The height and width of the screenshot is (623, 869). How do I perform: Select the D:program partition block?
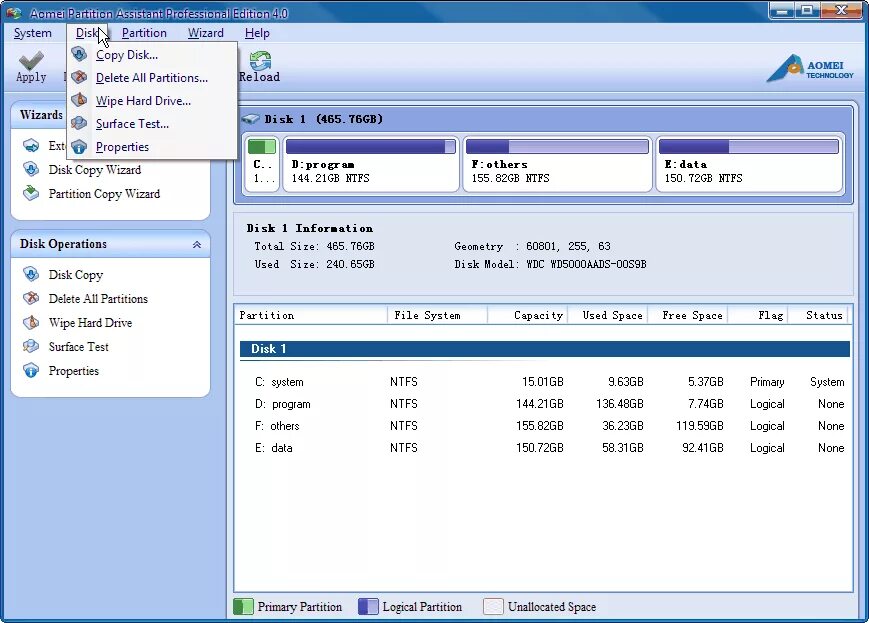coord(371,164)
